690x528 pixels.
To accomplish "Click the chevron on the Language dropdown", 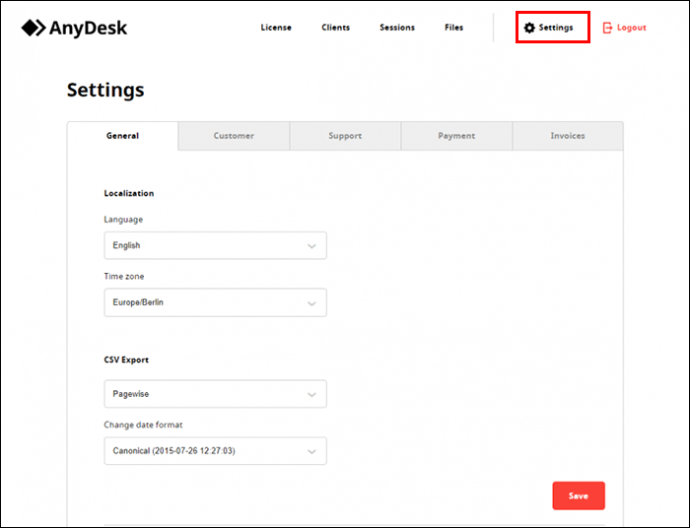I will (312, 246).
